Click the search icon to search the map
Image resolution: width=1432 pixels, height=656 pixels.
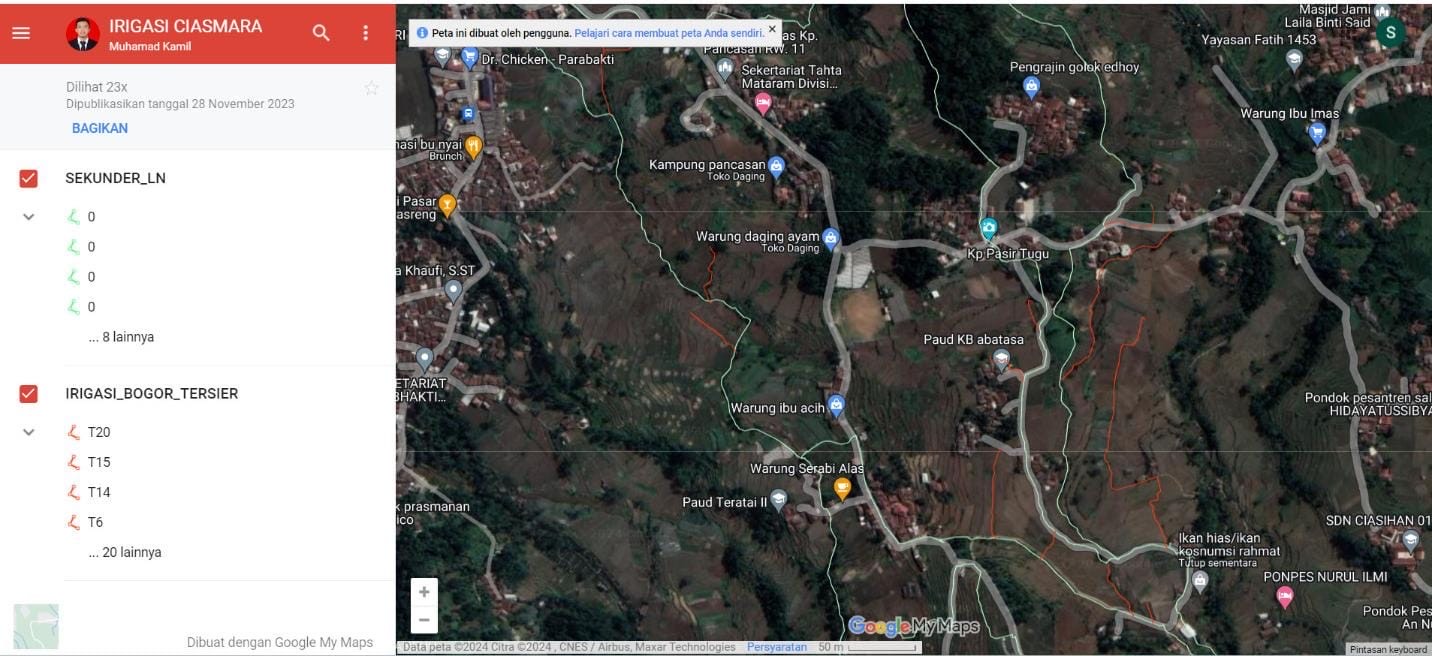[321, 32]
